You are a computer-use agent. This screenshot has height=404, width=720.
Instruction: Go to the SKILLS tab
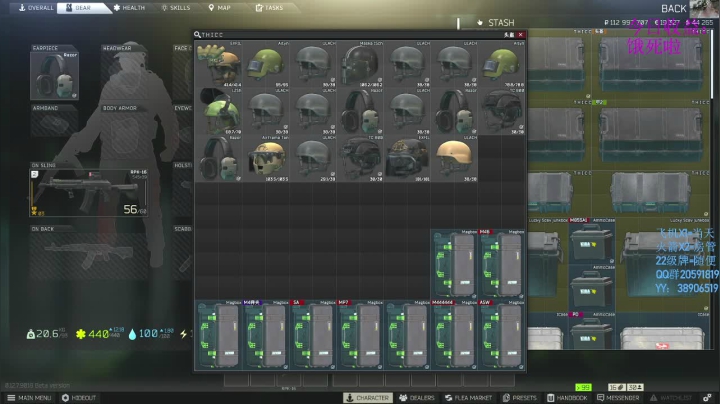(x=176, y=8)
